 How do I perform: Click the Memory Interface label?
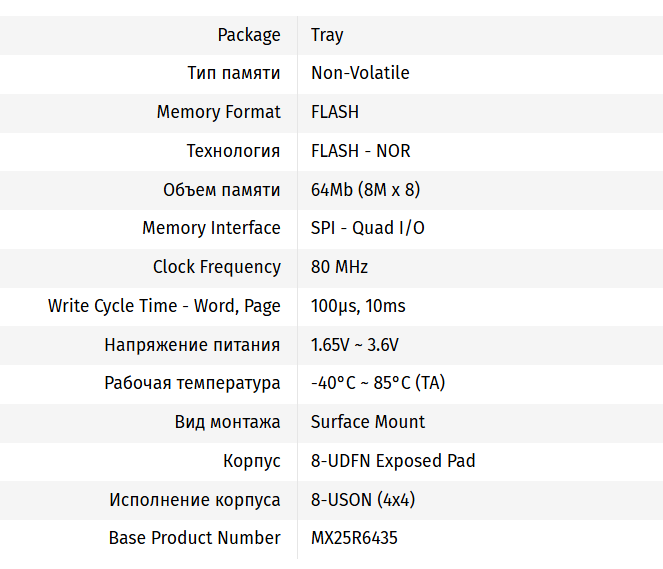(x=211, y=228)
